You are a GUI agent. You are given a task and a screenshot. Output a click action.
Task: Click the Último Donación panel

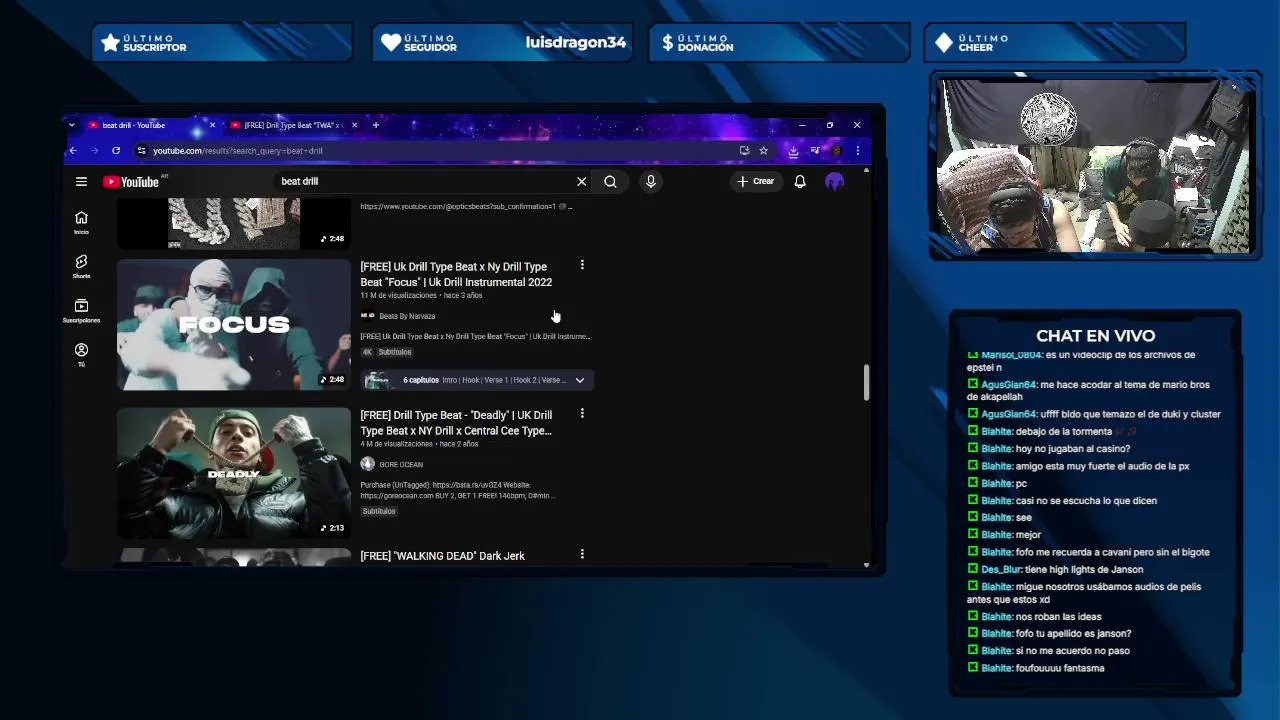click(778, 42)
